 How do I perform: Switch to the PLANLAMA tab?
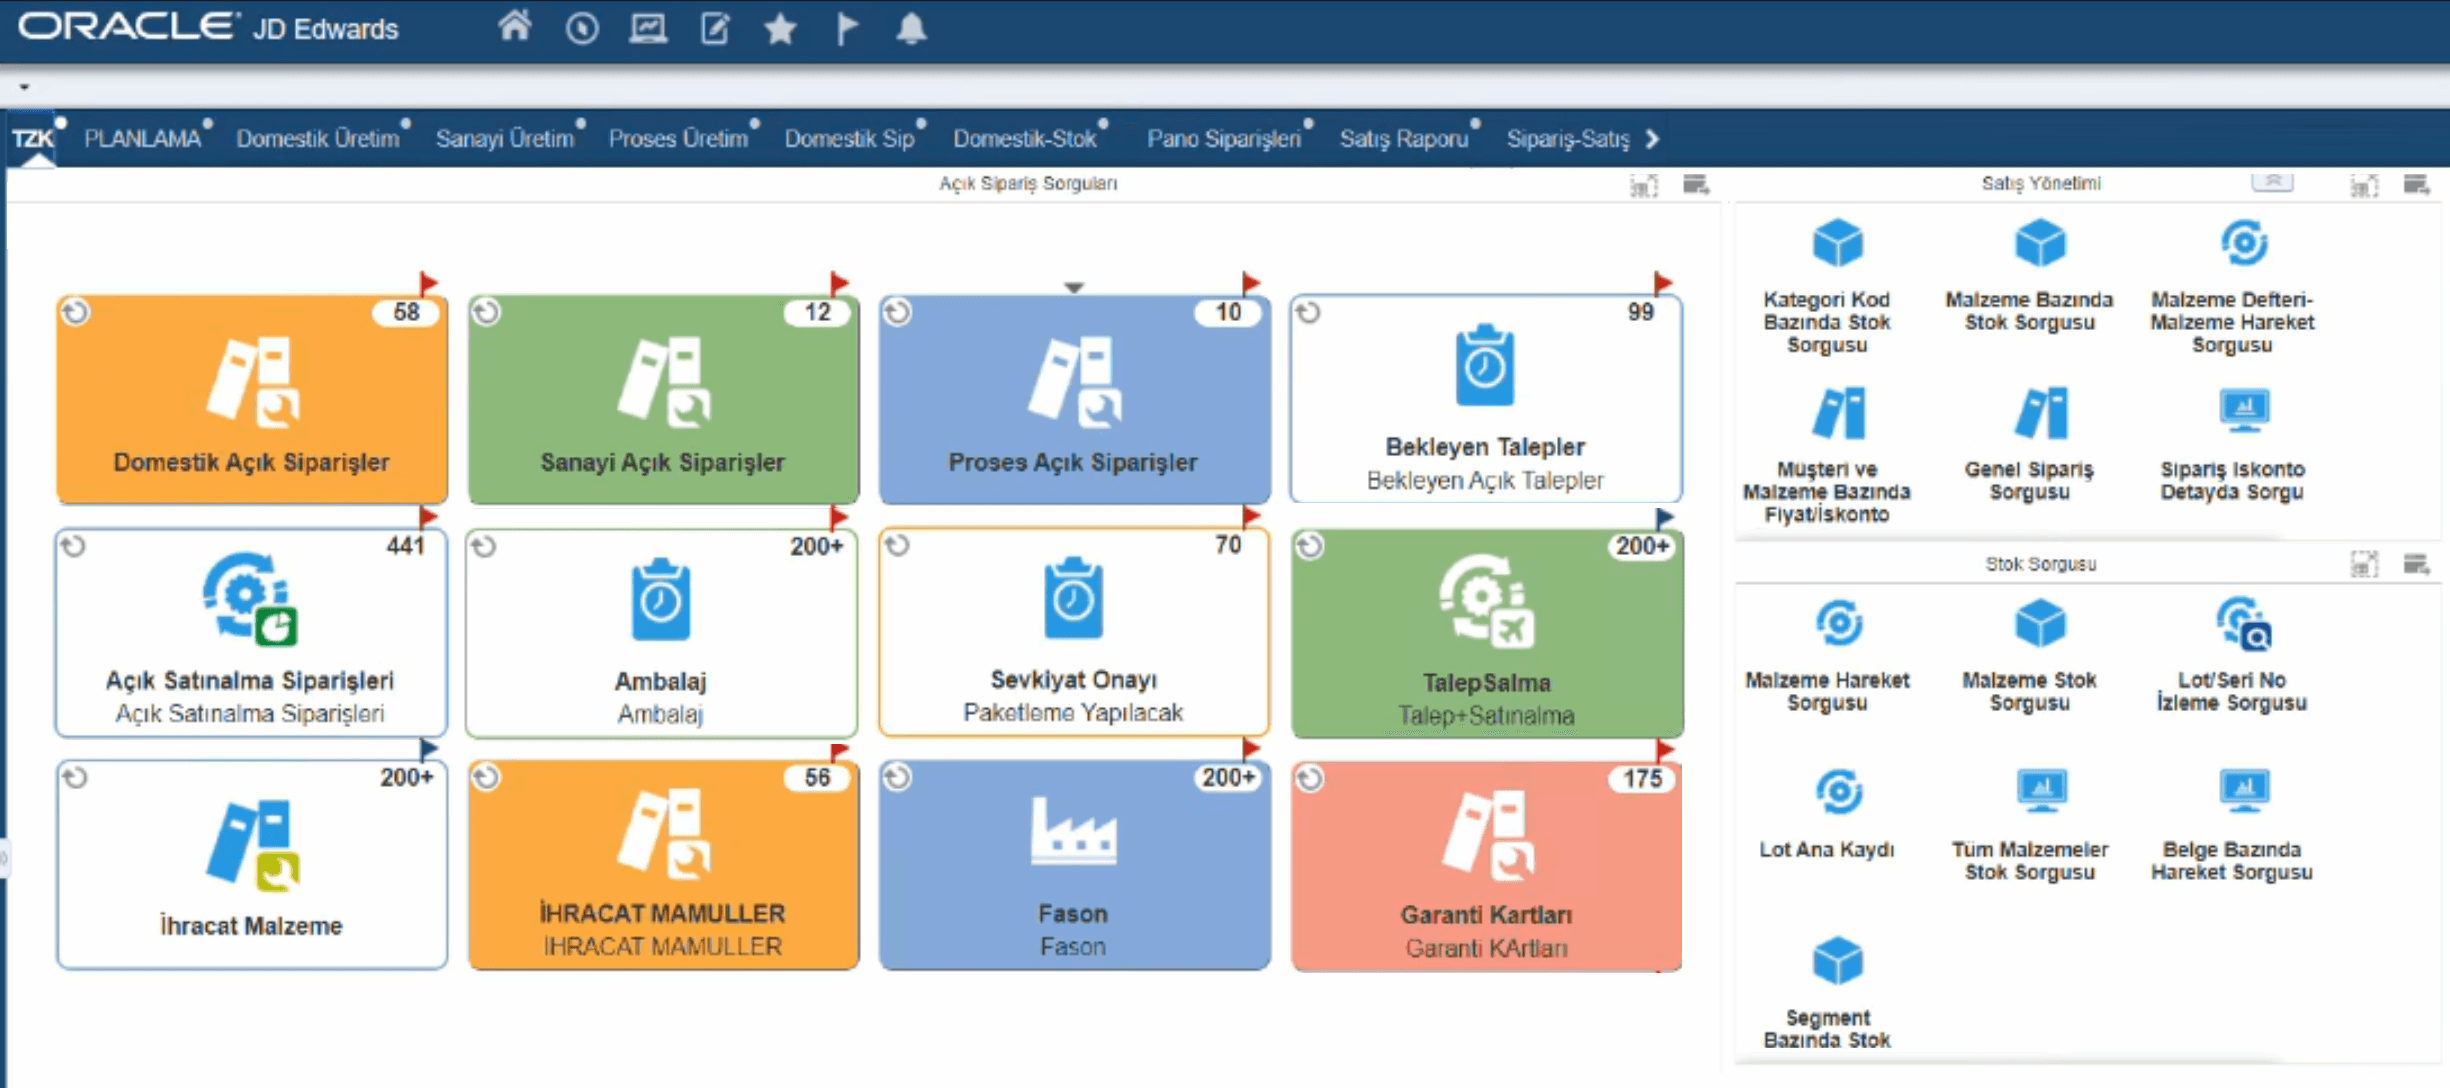coord(142,139)
